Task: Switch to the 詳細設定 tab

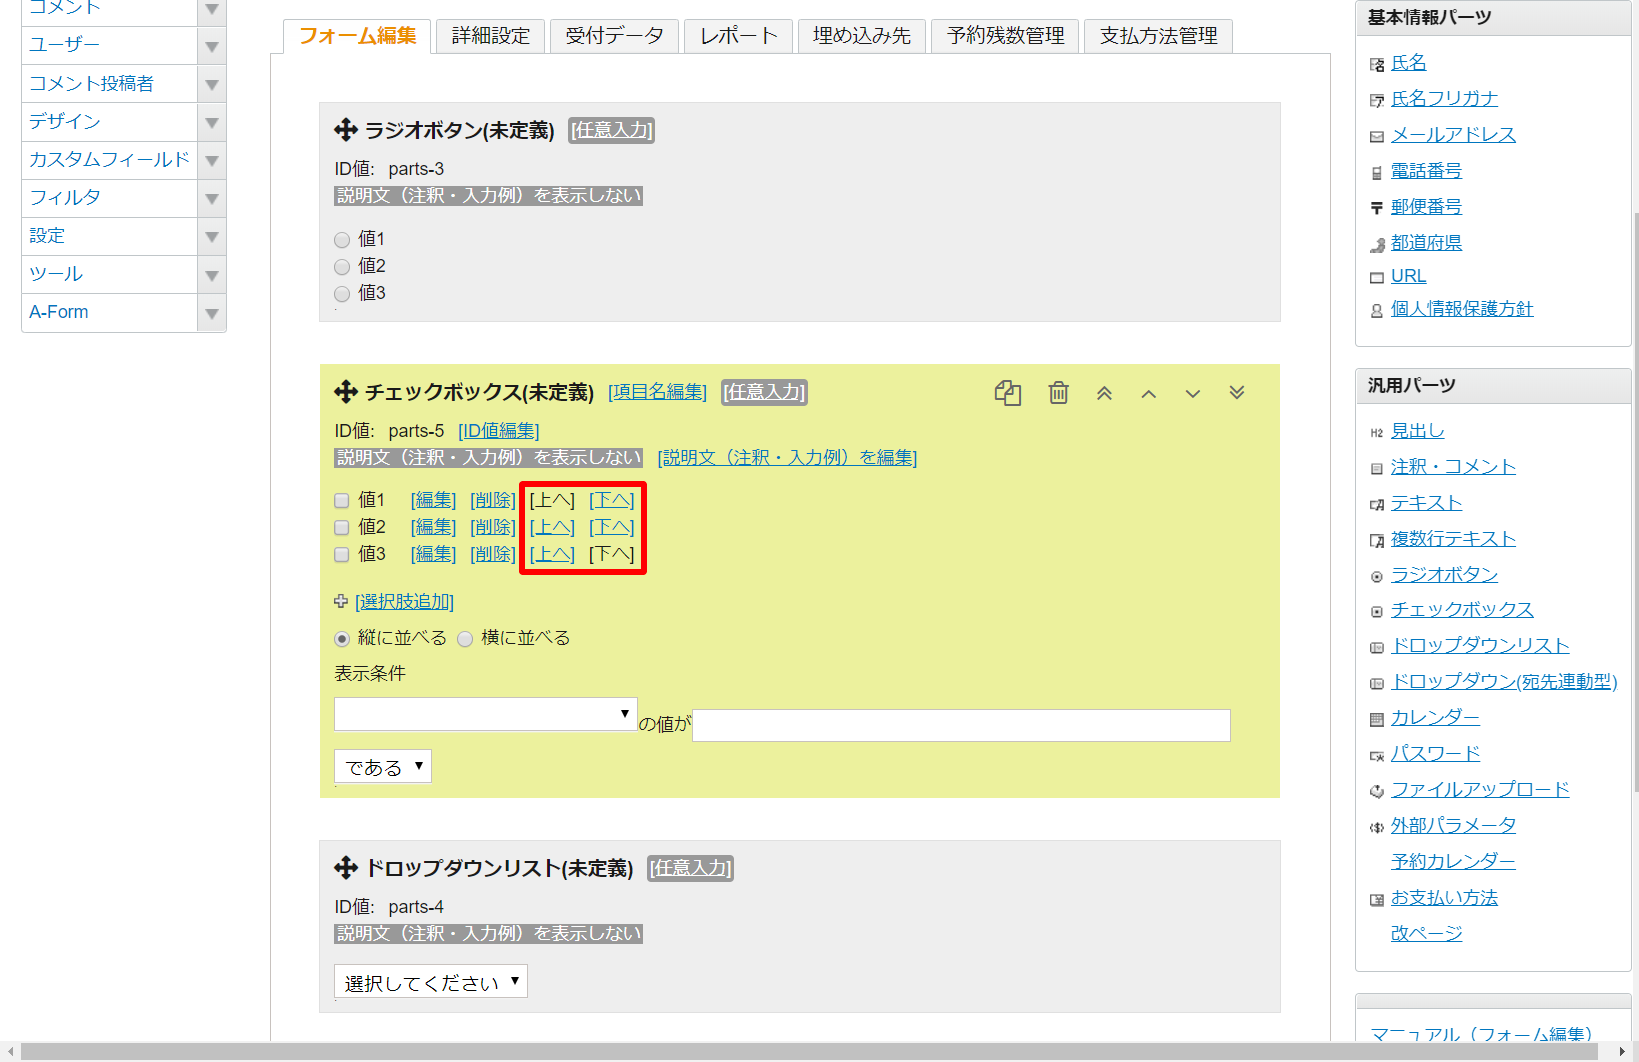Action: point(490,36)
